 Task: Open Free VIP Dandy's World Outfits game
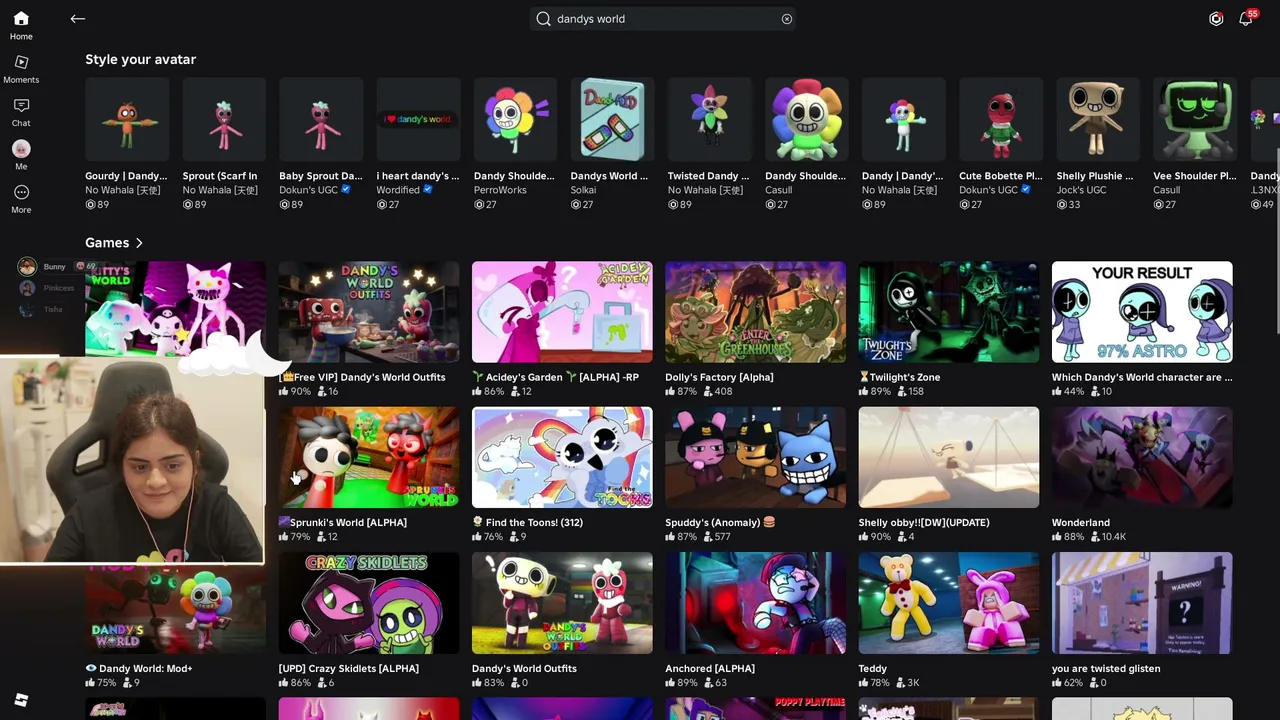point(369,312)
